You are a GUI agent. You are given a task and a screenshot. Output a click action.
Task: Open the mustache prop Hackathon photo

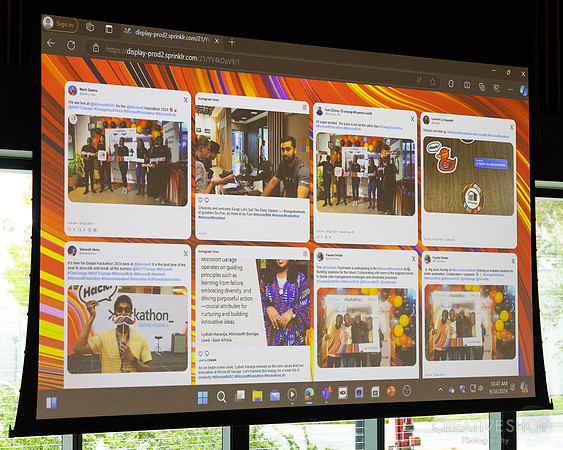pyautogui.click(x=127, y=329)
